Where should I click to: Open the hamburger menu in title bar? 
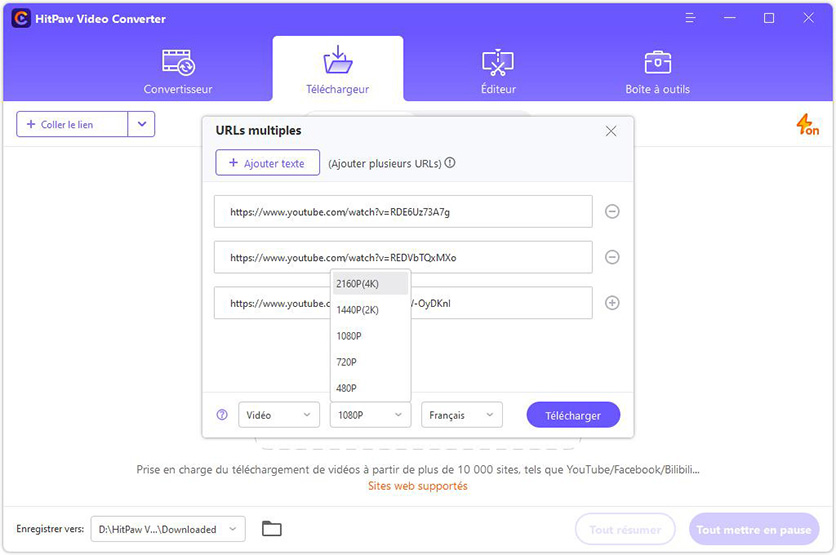pyautogui.click(x=690, y=18)
